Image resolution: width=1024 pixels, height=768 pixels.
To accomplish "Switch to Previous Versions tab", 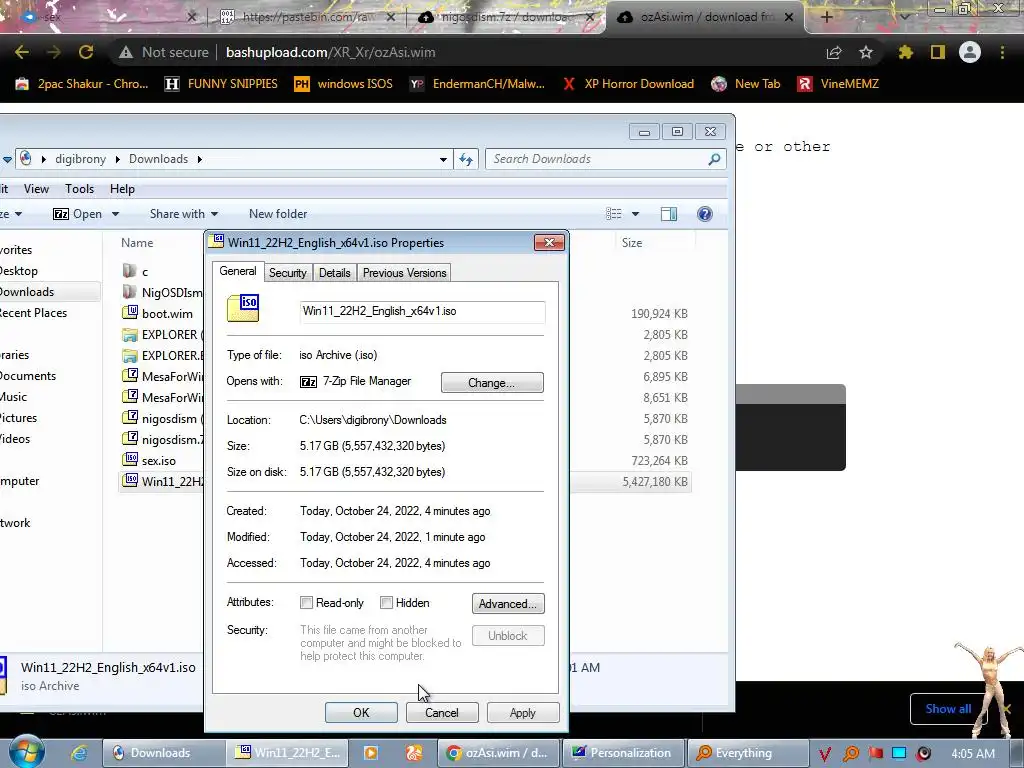I will coord(404,273).
